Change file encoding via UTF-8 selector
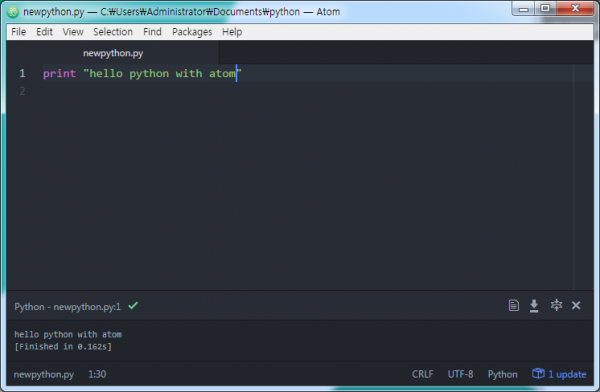Image resolution: width=600 pixels, height=392 pixels. (x=460, y=374)
